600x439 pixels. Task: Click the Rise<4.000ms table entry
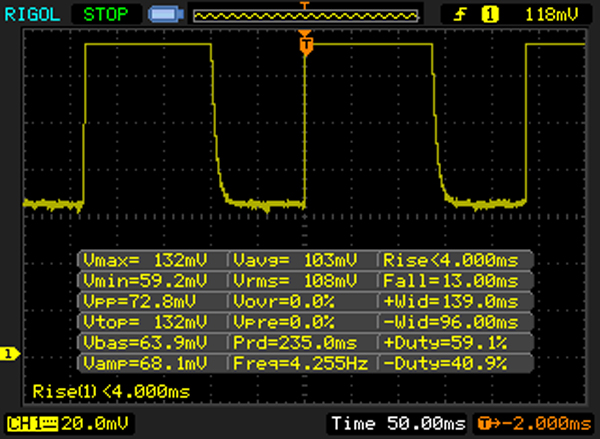coord(451,260)
